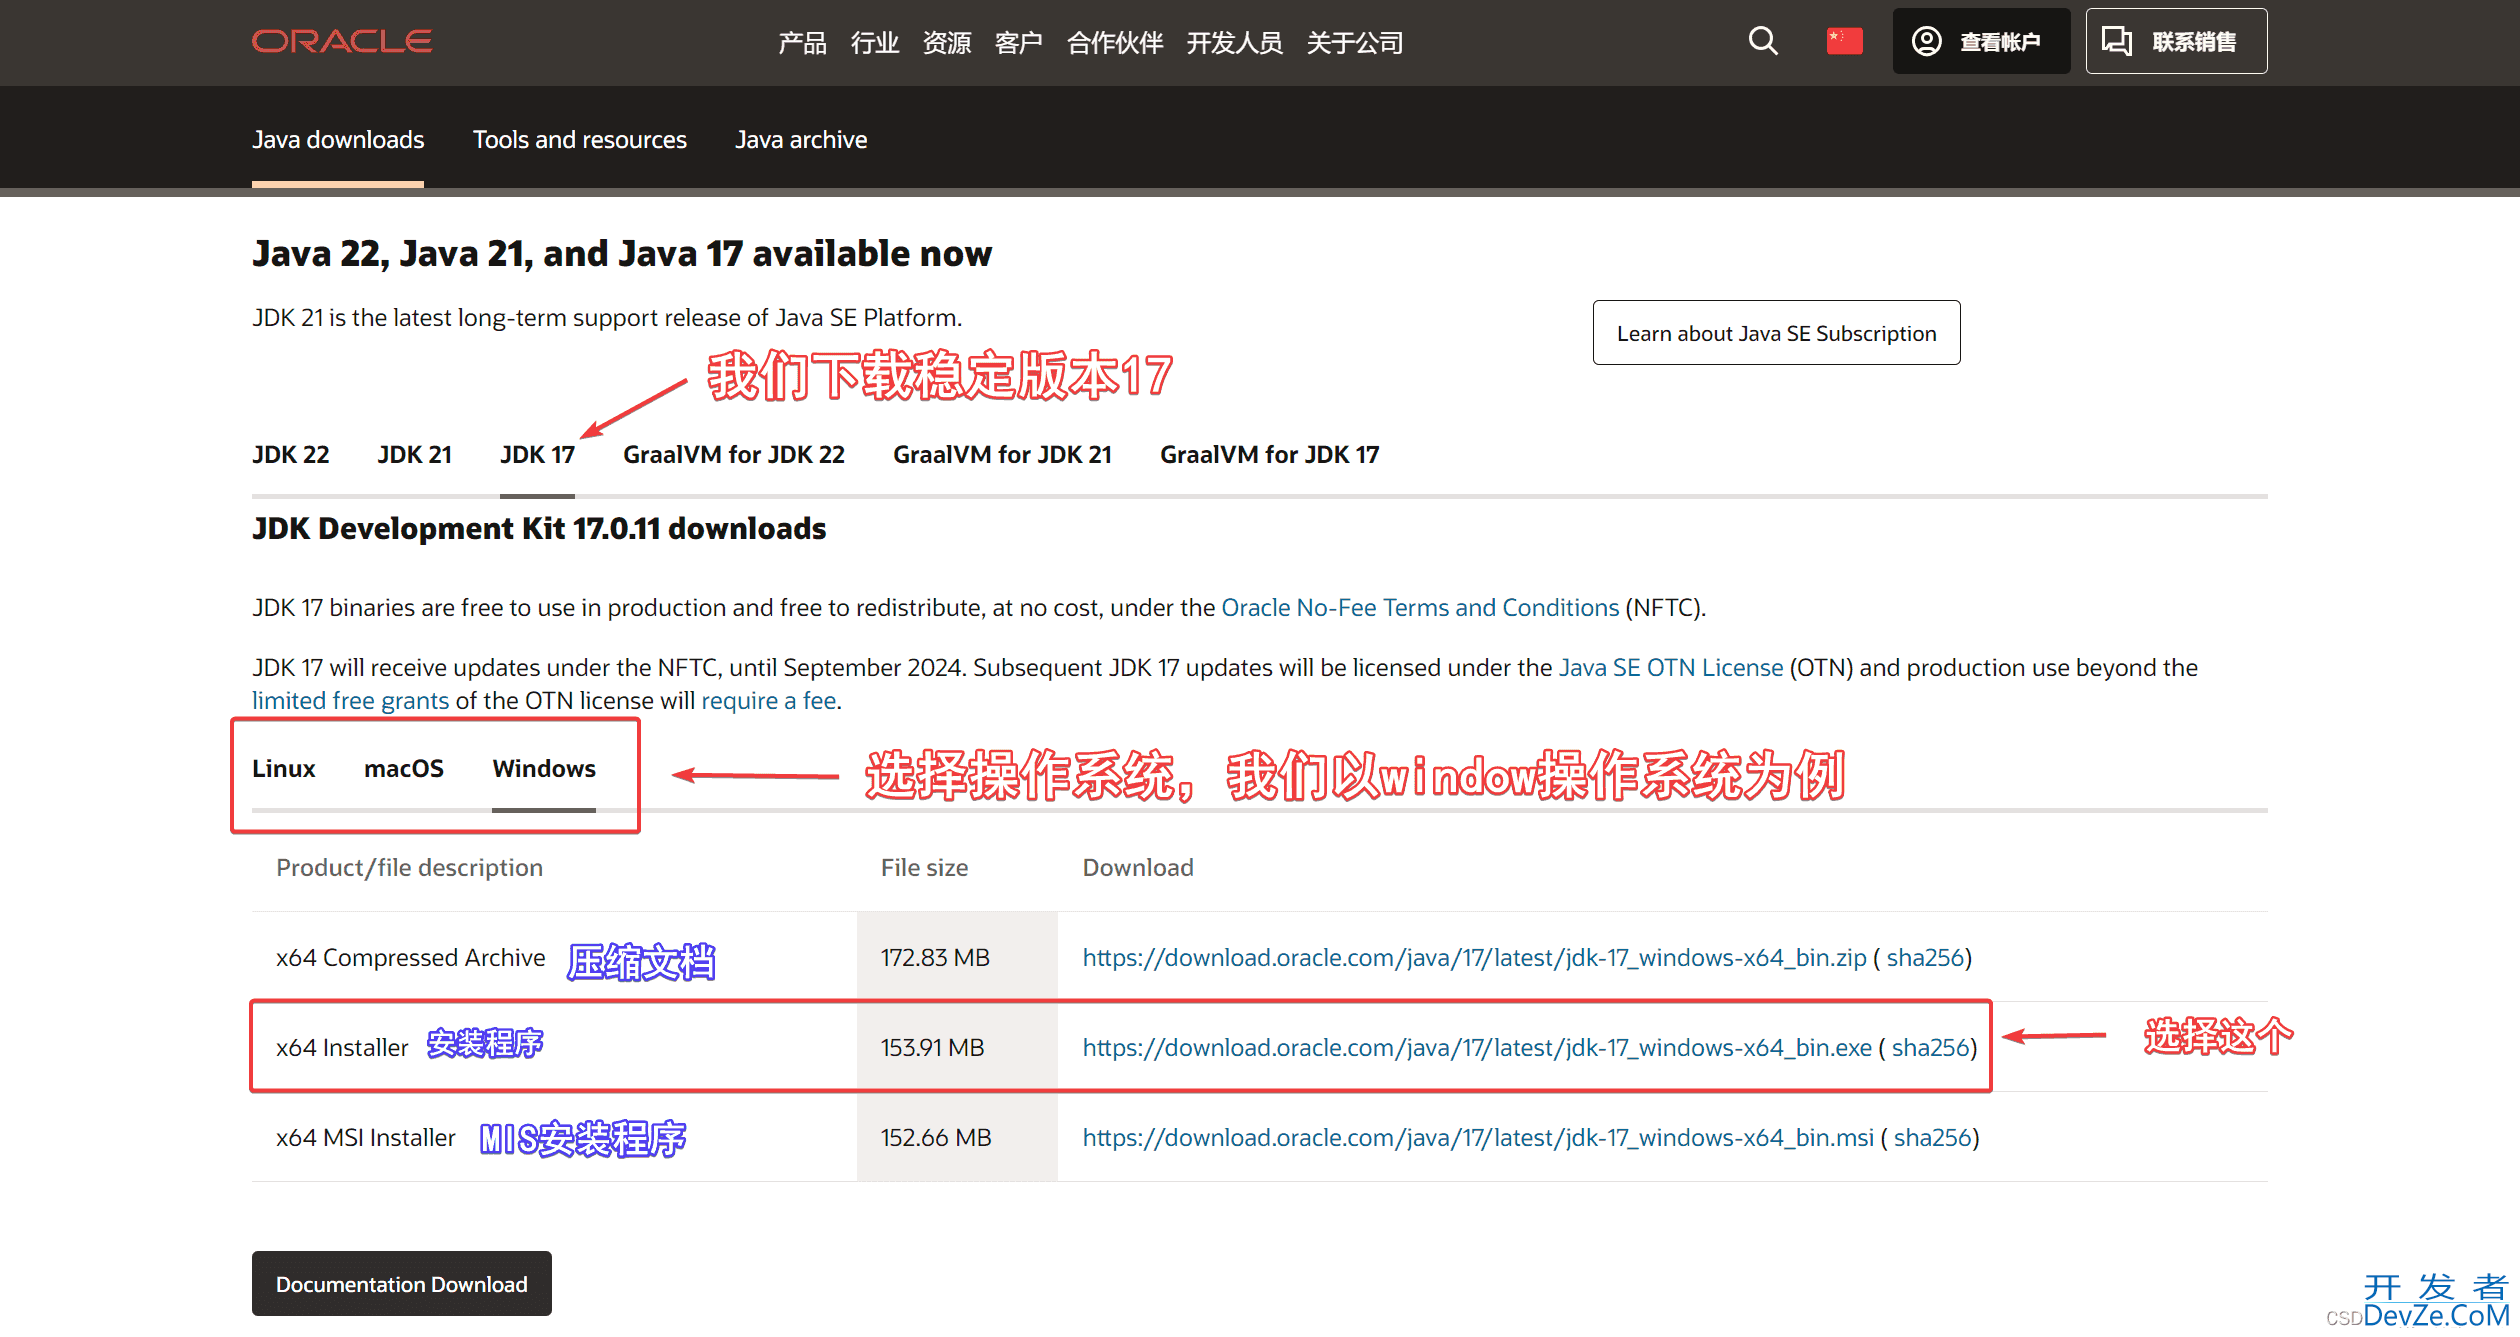Switch to Java archive tab
Viewport: 2520px width, 1337px height.
[x=801, y=139]
